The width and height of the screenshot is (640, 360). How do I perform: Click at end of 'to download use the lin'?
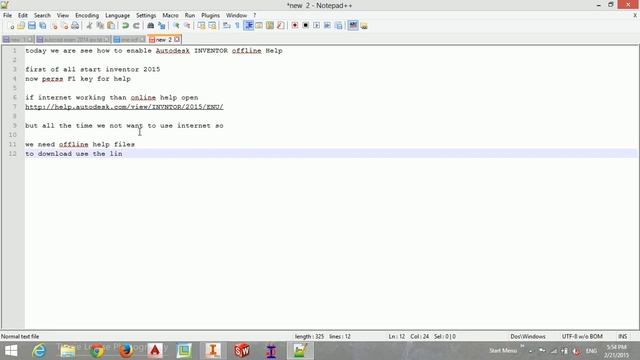tap(122, 154)
